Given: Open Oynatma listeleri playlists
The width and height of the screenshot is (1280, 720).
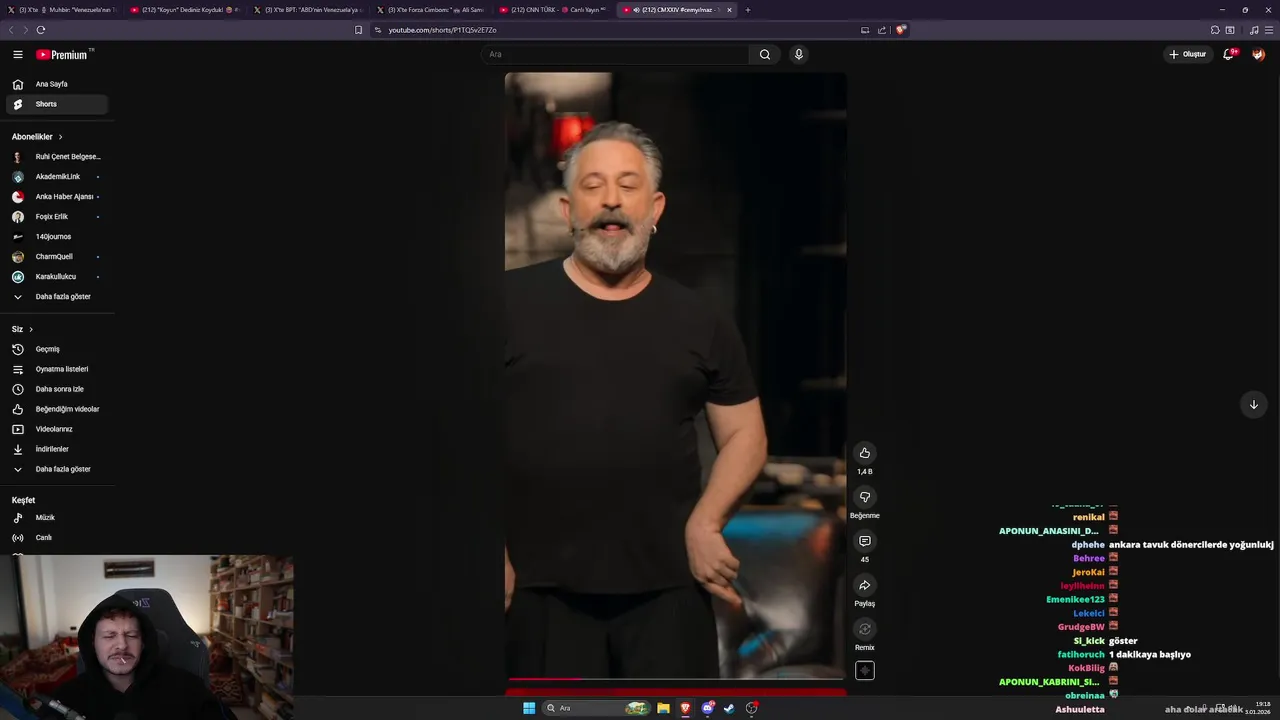Looking at the screenshot, I should click(57, 369).
